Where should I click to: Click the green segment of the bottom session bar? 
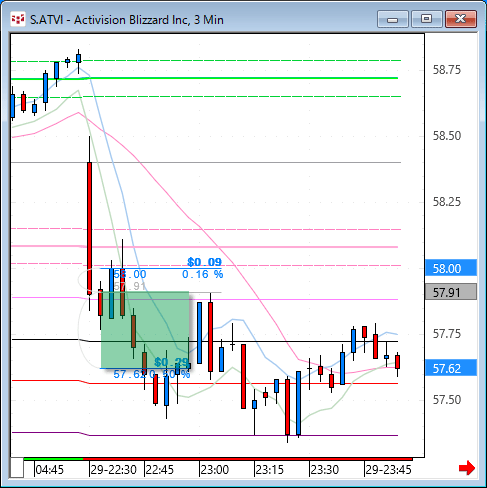click(53, 459)
